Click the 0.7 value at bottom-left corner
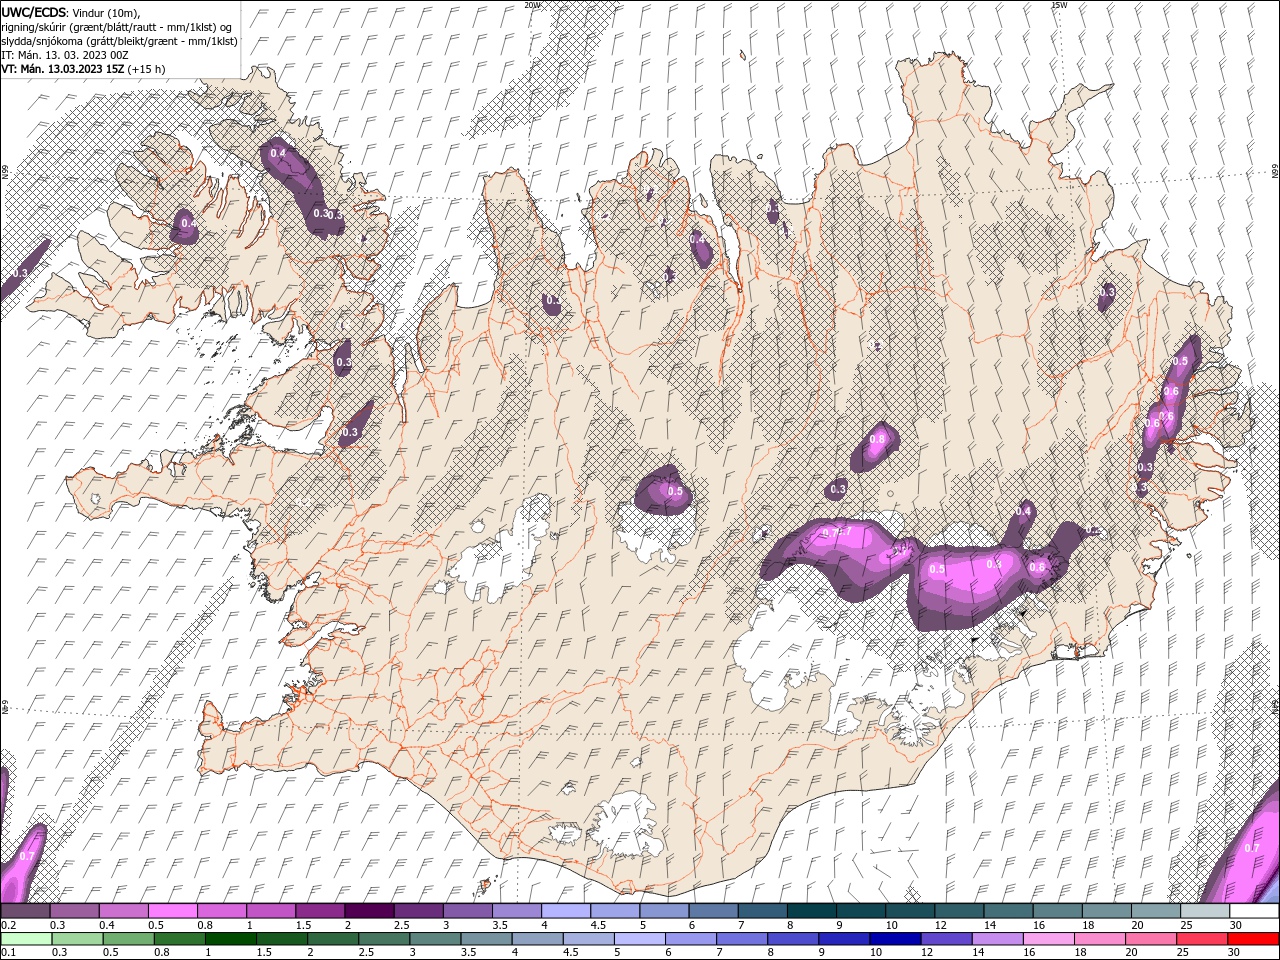 click(x=26, y=857)
